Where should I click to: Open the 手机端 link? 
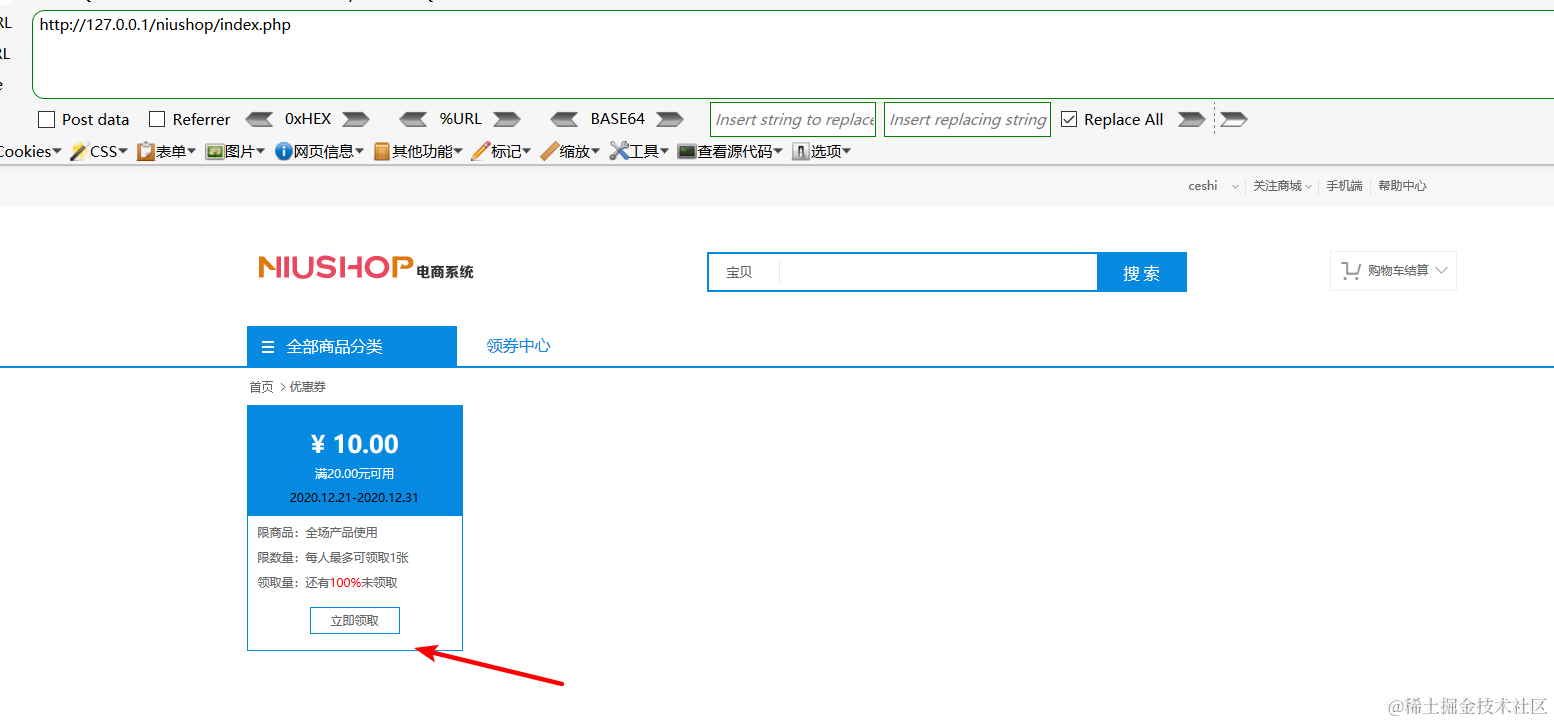(1344, 186)
